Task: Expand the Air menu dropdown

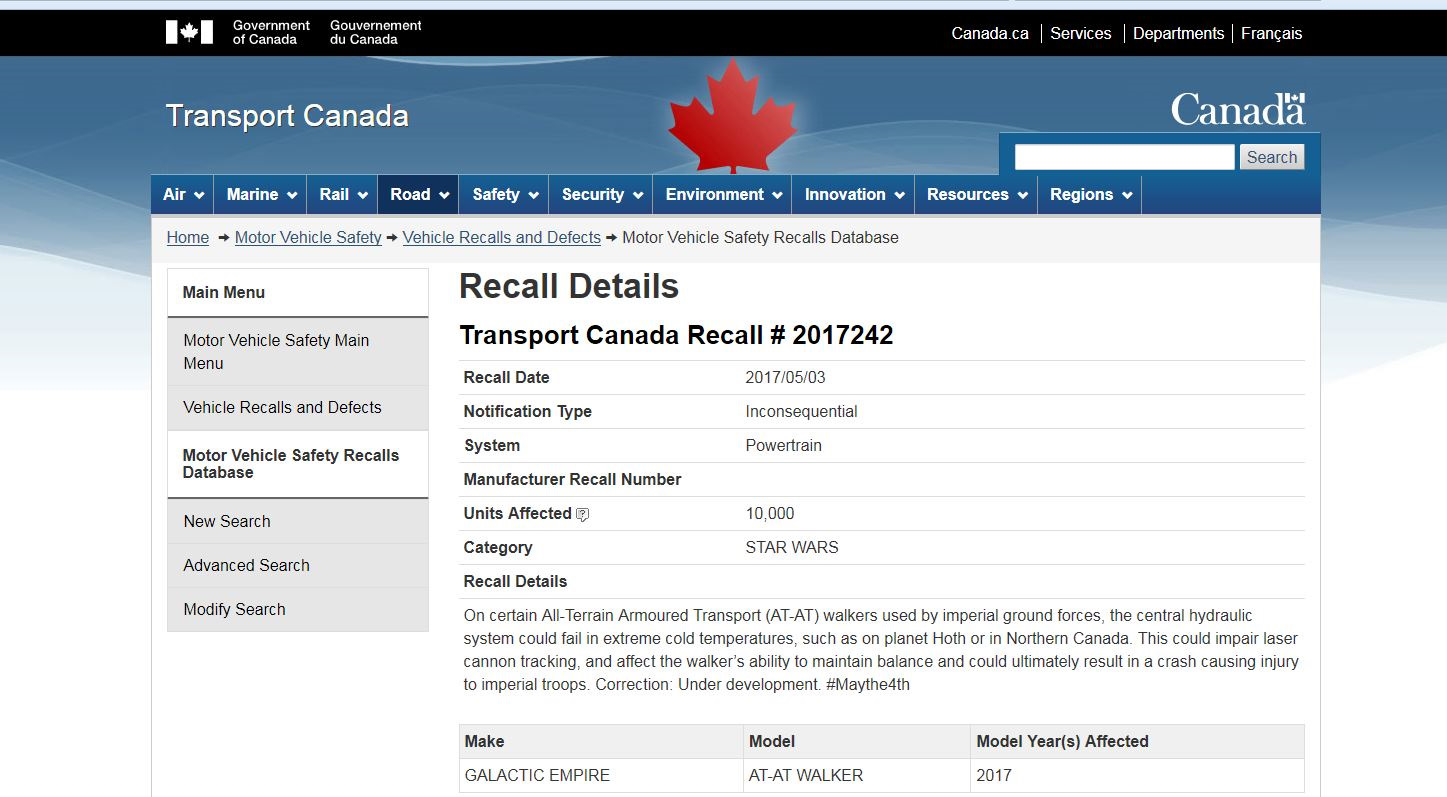Action: [x=184, y=194]
